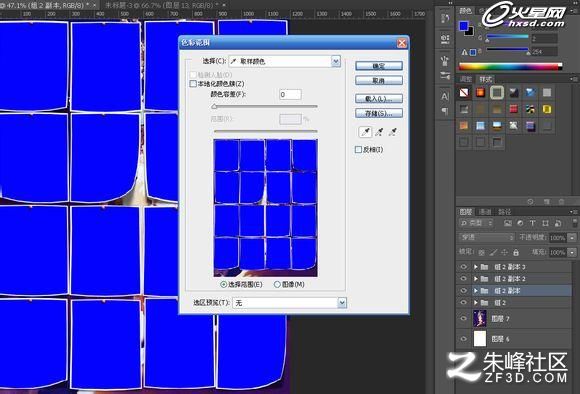Switch to the Channels (通道) tab
This screenshot has width=580, height=394.
[x=485, y=212]
